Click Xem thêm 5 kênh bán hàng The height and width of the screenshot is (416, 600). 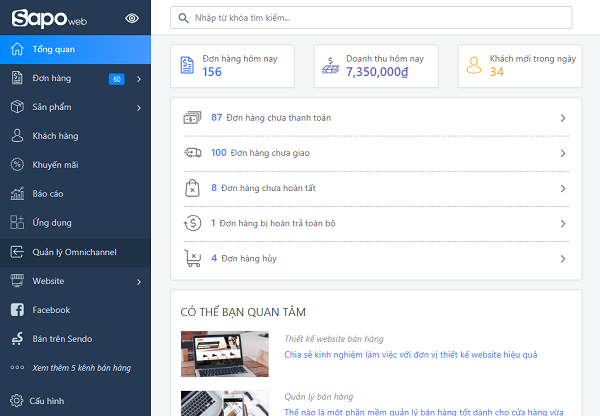coord(80,368)
